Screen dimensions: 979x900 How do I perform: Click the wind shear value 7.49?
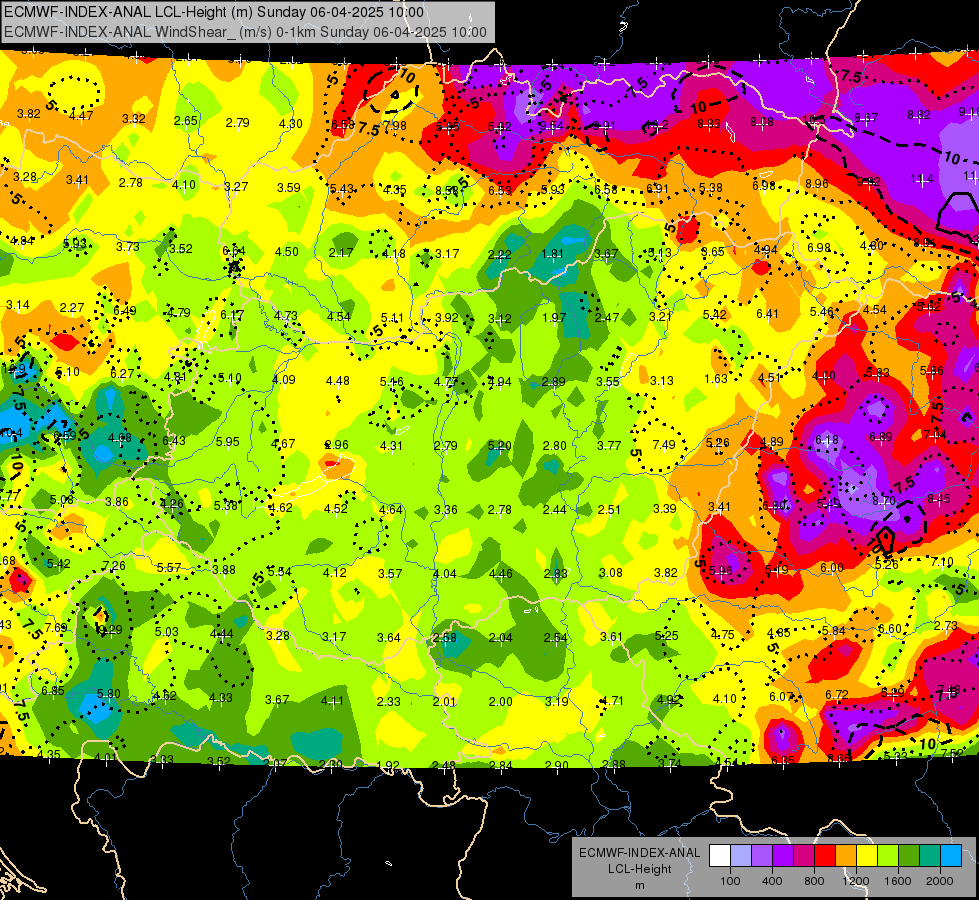[x=664, y=444]
